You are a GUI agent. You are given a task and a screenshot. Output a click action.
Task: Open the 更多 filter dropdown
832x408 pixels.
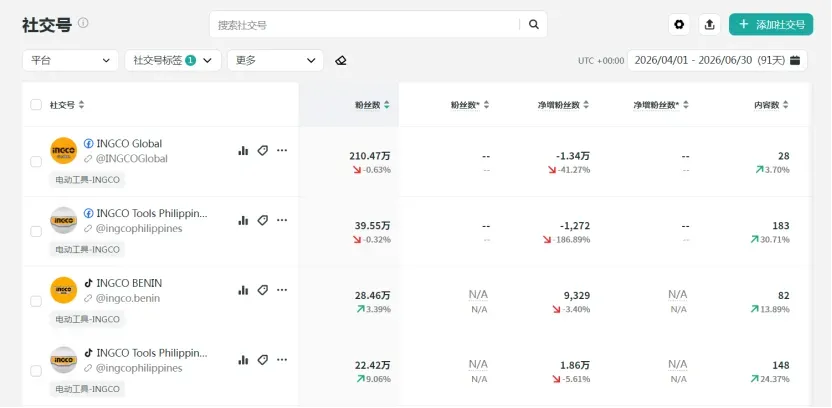[x=275, y=60]
